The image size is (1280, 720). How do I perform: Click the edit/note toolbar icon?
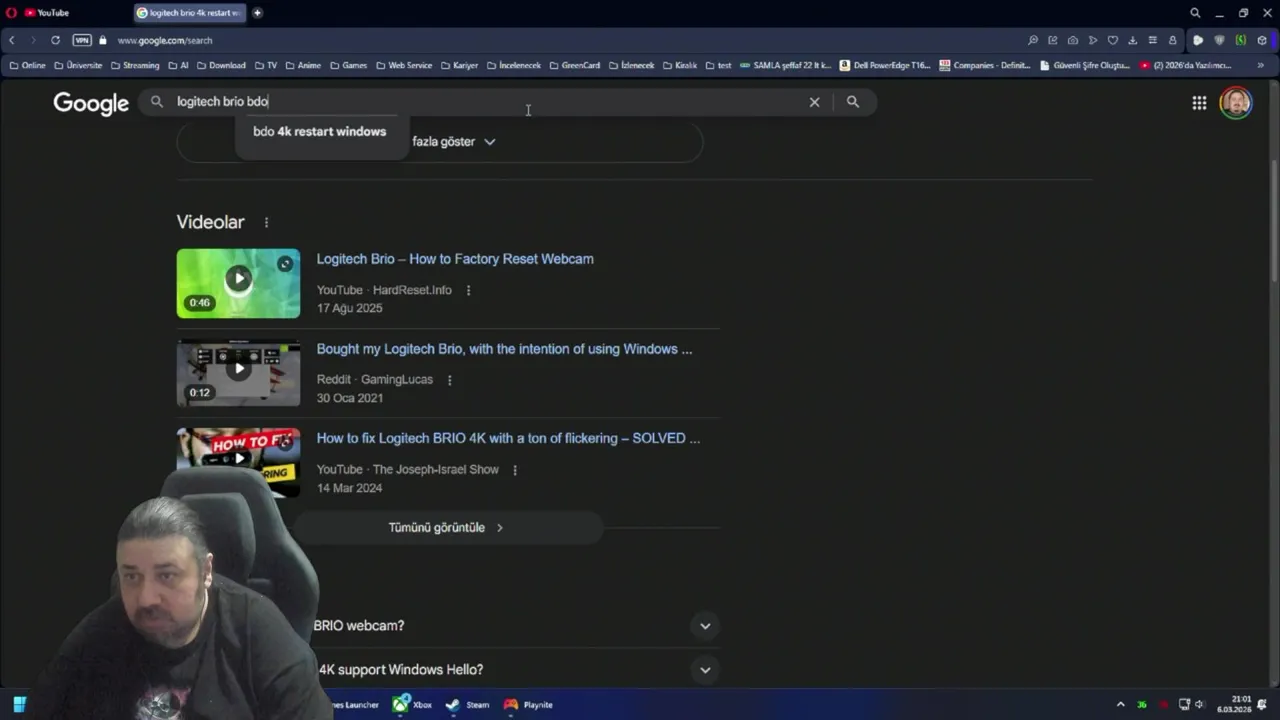coord(1053,40)
